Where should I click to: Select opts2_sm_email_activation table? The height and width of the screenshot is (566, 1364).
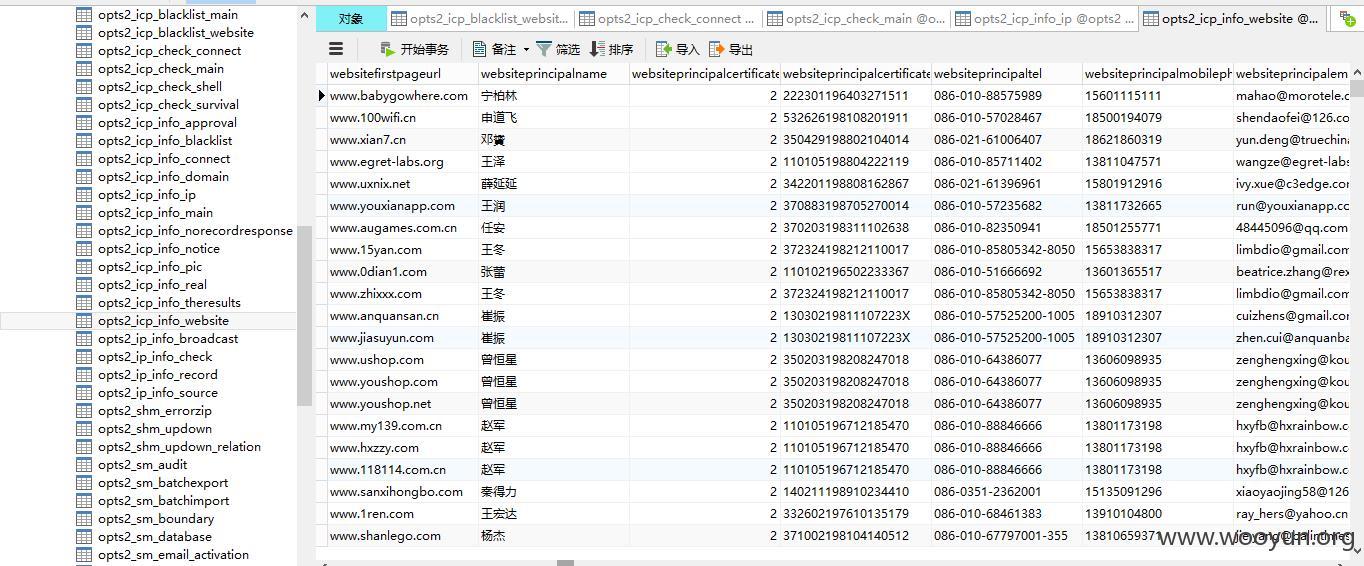(x=173, y=555)
